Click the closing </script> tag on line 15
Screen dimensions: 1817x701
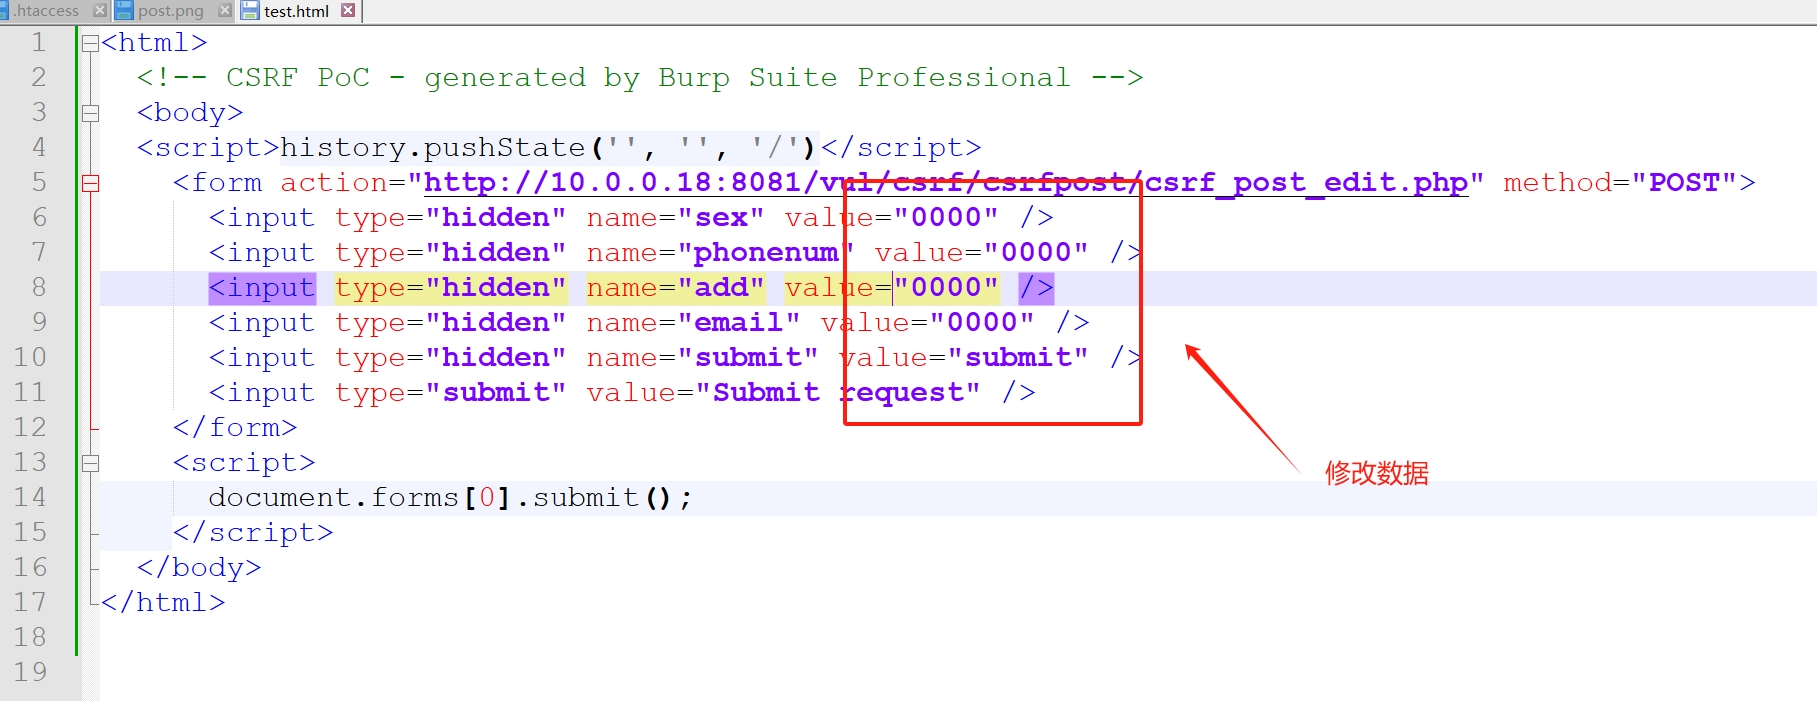tap(253, 533)
